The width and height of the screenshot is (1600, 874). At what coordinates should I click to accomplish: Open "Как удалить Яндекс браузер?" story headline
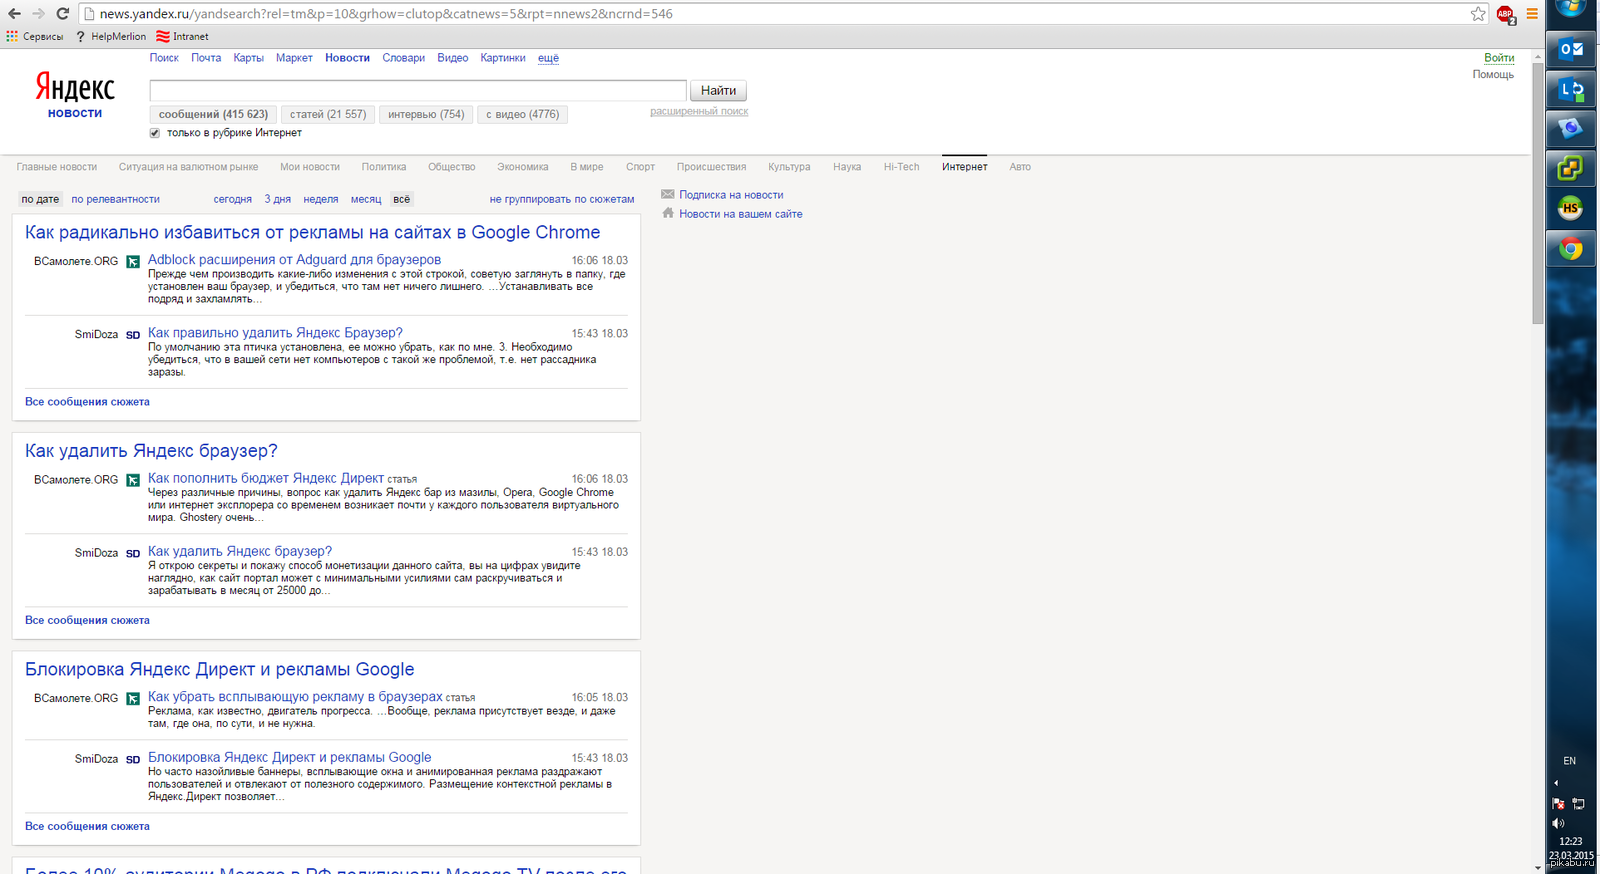click(151, 451)
